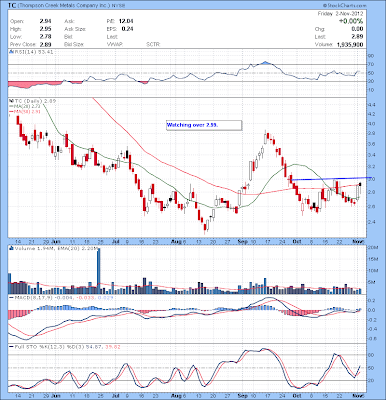
Task: Select the Chg value 0.00
Action: (x=357, y=29)
